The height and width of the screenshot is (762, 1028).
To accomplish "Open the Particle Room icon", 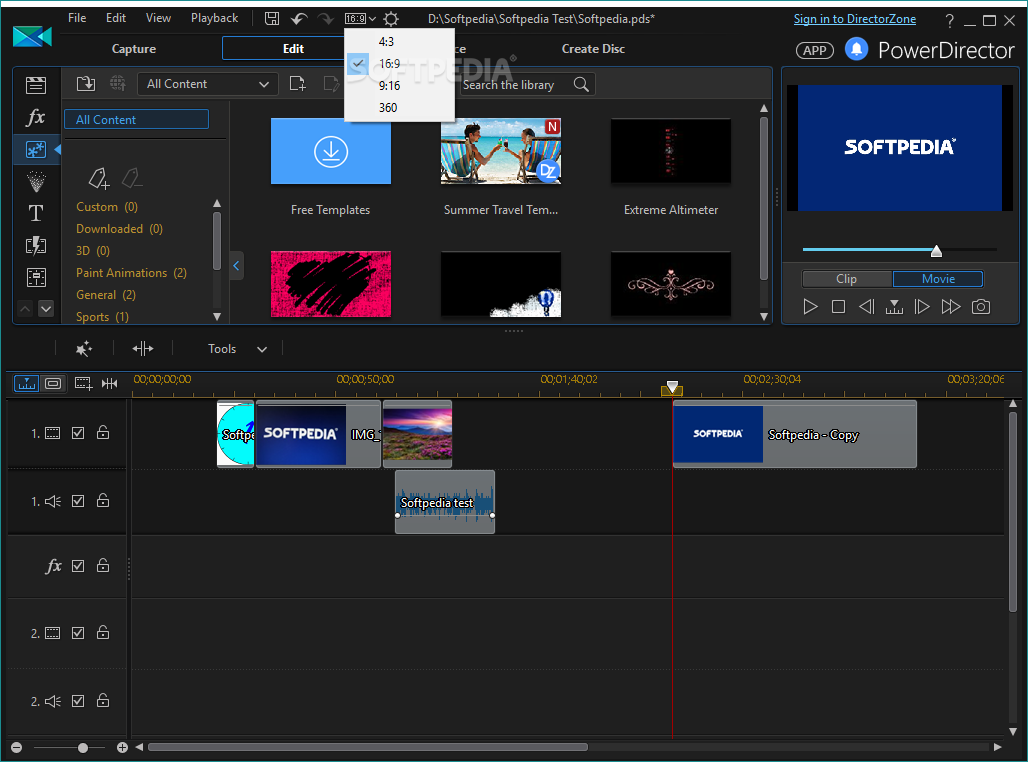I will 35,182.
